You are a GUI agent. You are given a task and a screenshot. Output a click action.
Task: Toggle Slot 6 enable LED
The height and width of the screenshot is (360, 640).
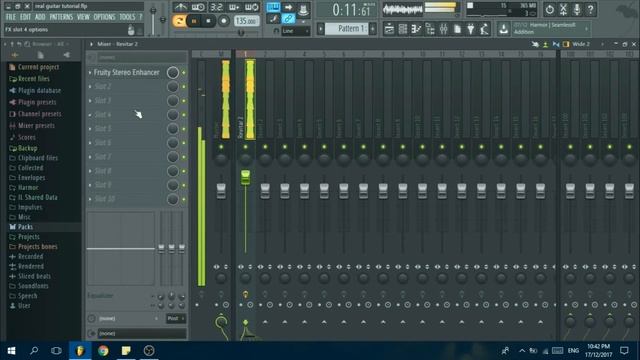184,143
